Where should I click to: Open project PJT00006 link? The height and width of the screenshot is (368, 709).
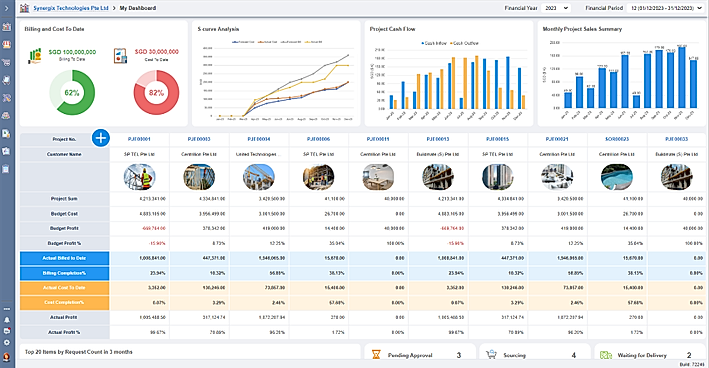click(318, 139)
